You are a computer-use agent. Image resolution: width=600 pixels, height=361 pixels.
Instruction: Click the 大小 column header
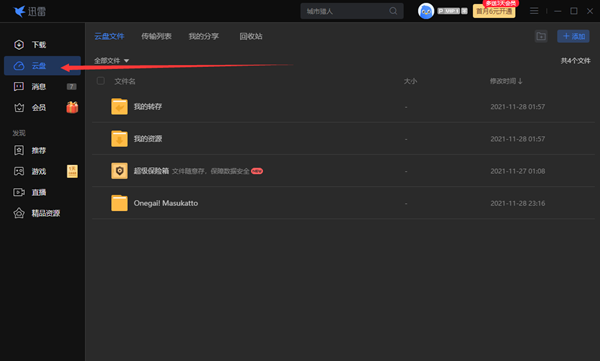coord(410,81)
